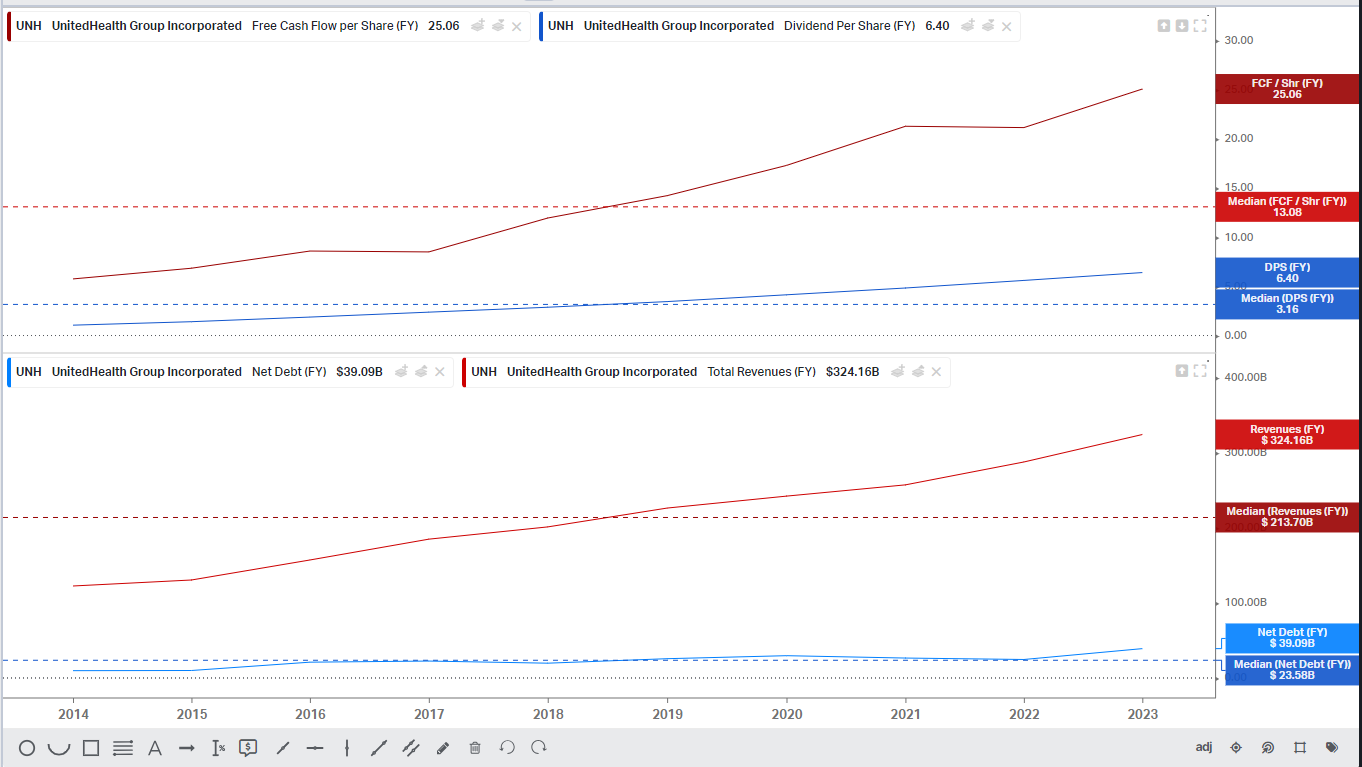Click the FCF / Shr (FY) 25.06 axis label

(x=1287, y=89)
